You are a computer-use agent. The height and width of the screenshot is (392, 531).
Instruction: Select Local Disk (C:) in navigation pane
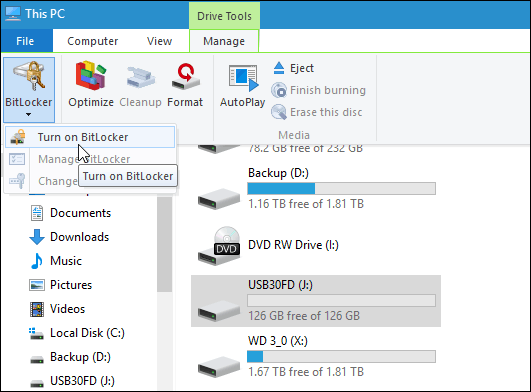[87, 333]
